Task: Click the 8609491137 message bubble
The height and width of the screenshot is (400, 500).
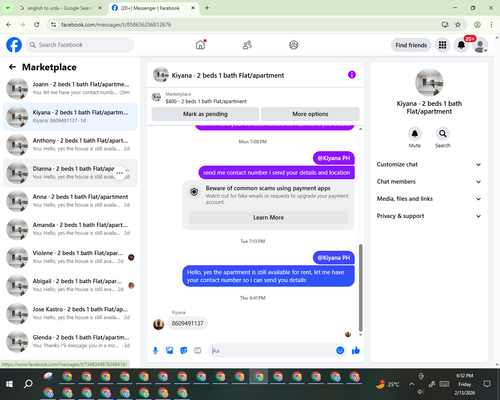Action: click(187, 323)
